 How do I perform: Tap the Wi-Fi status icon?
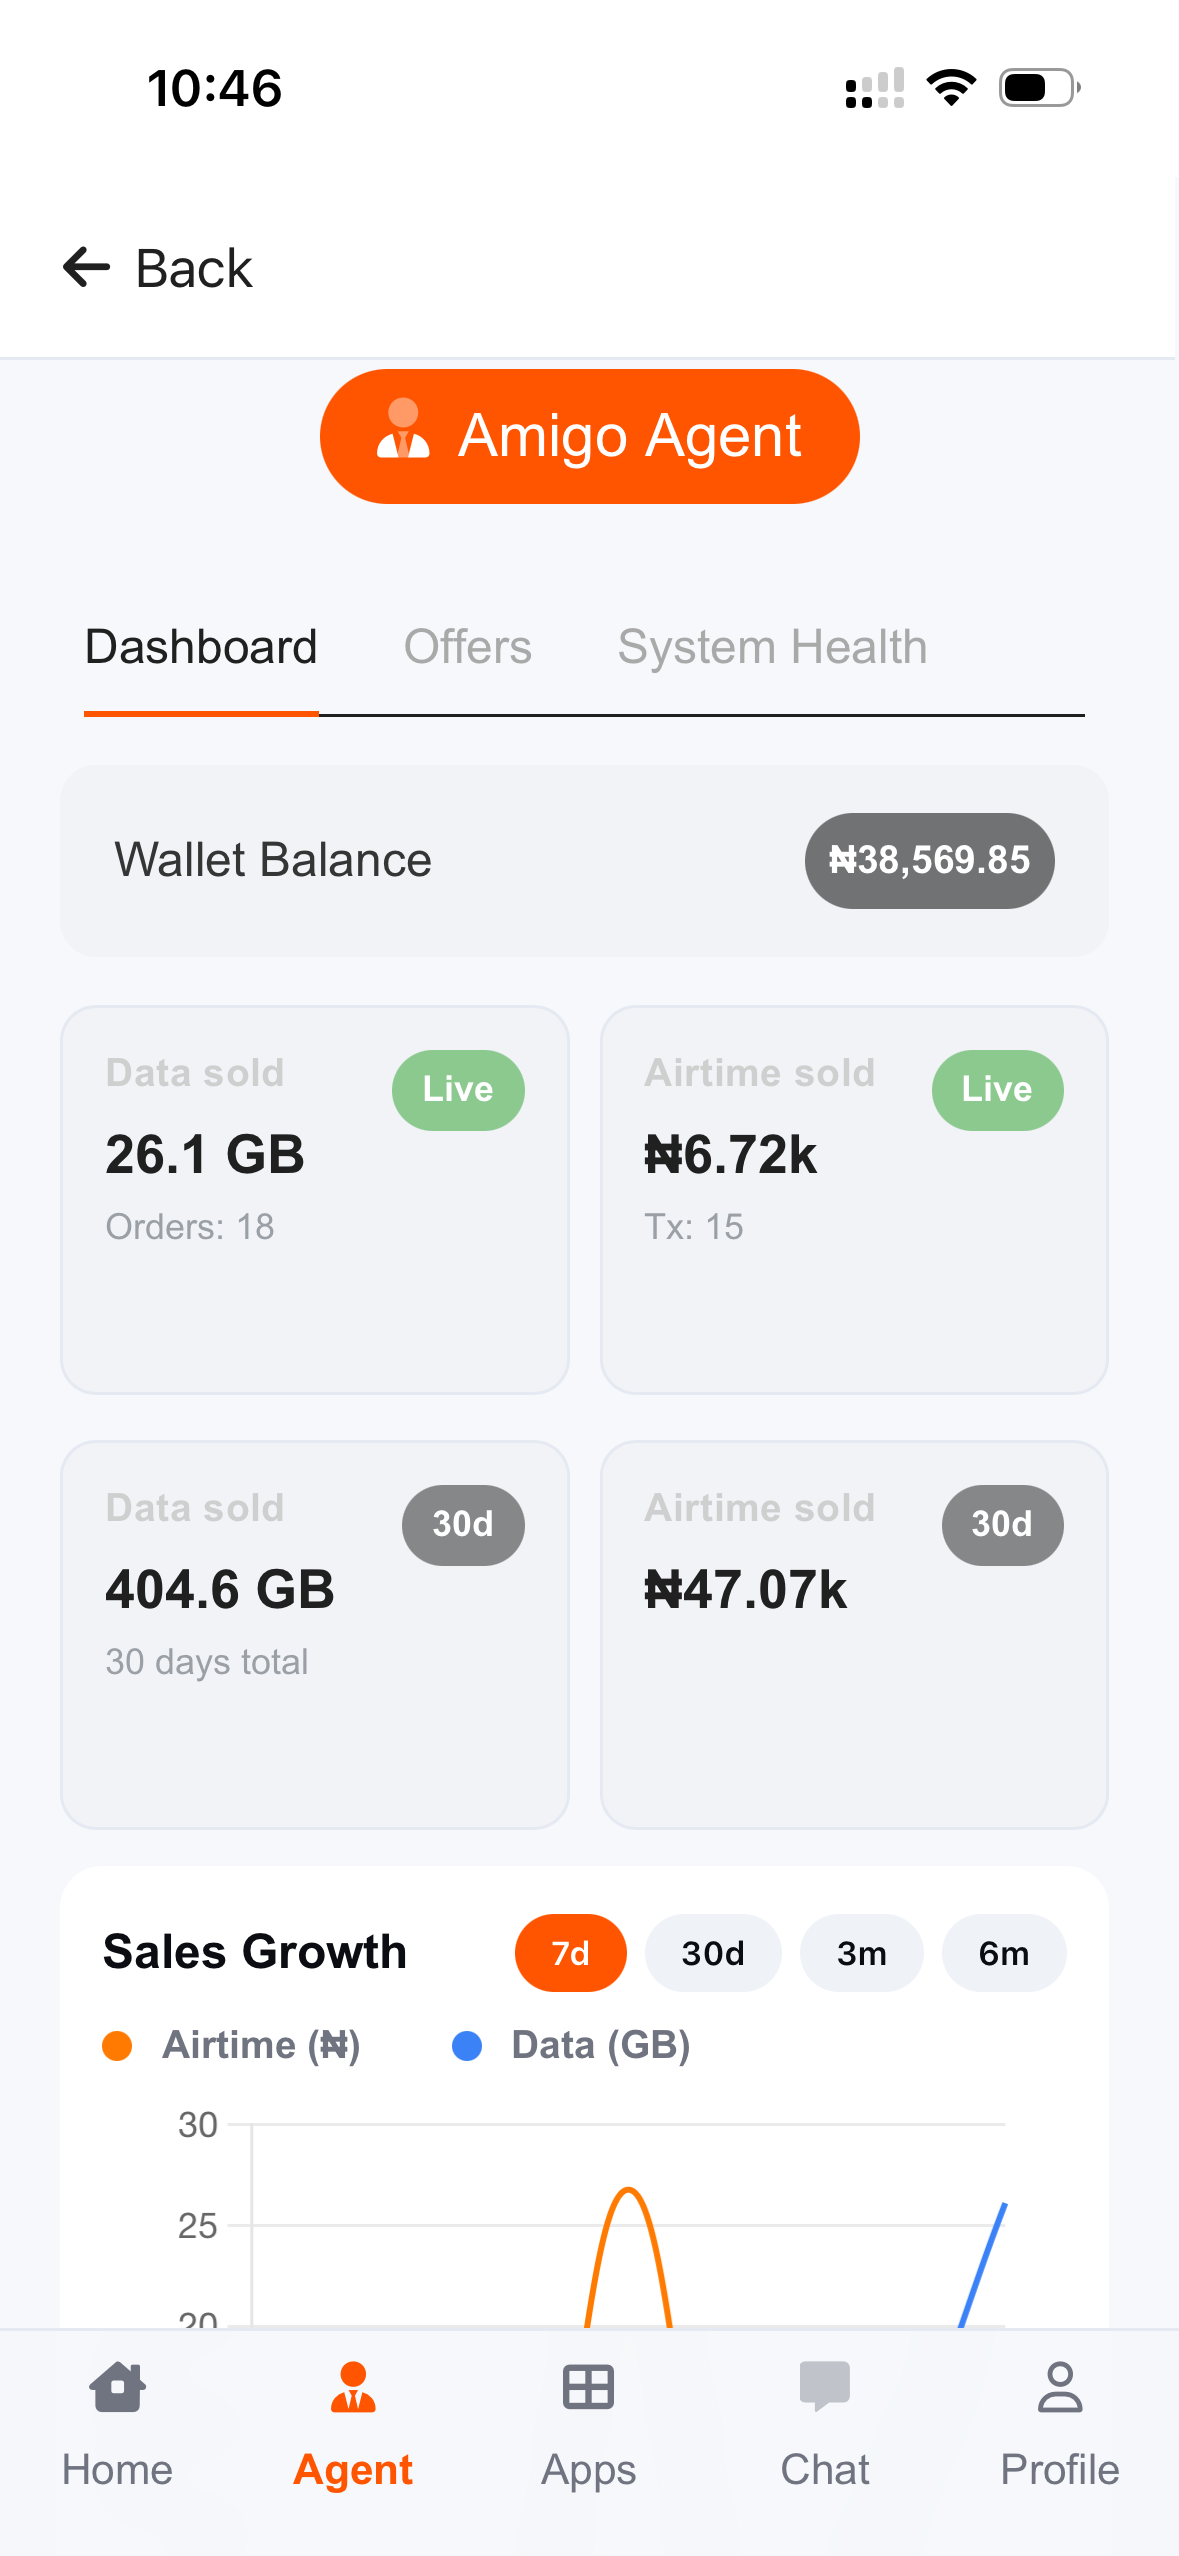tap(951, 88)
